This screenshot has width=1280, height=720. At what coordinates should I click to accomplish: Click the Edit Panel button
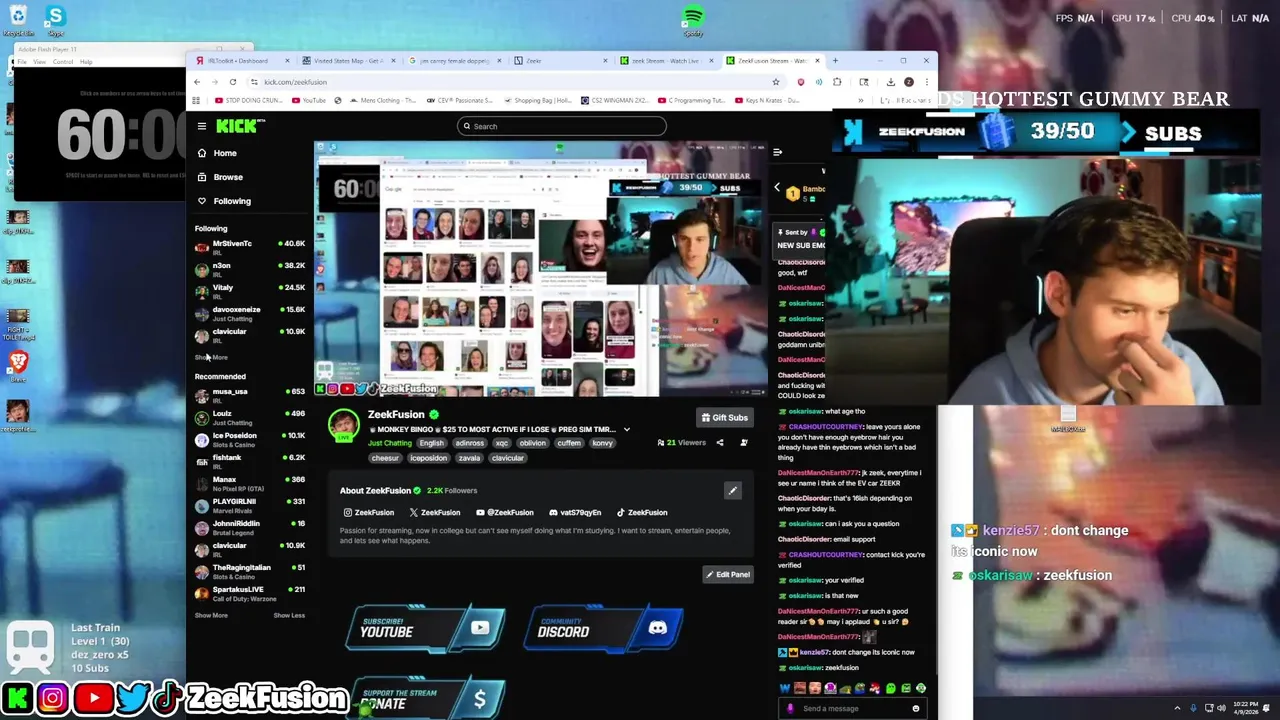[x=727, y=575]
